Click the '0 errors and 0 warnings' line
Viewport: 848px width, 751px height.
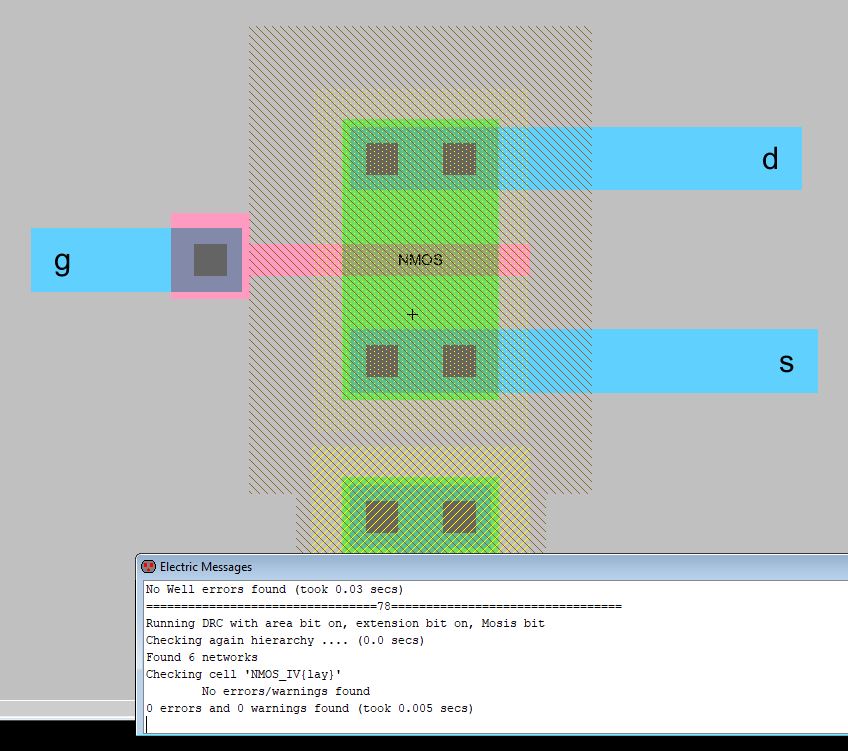coord(309,708)
